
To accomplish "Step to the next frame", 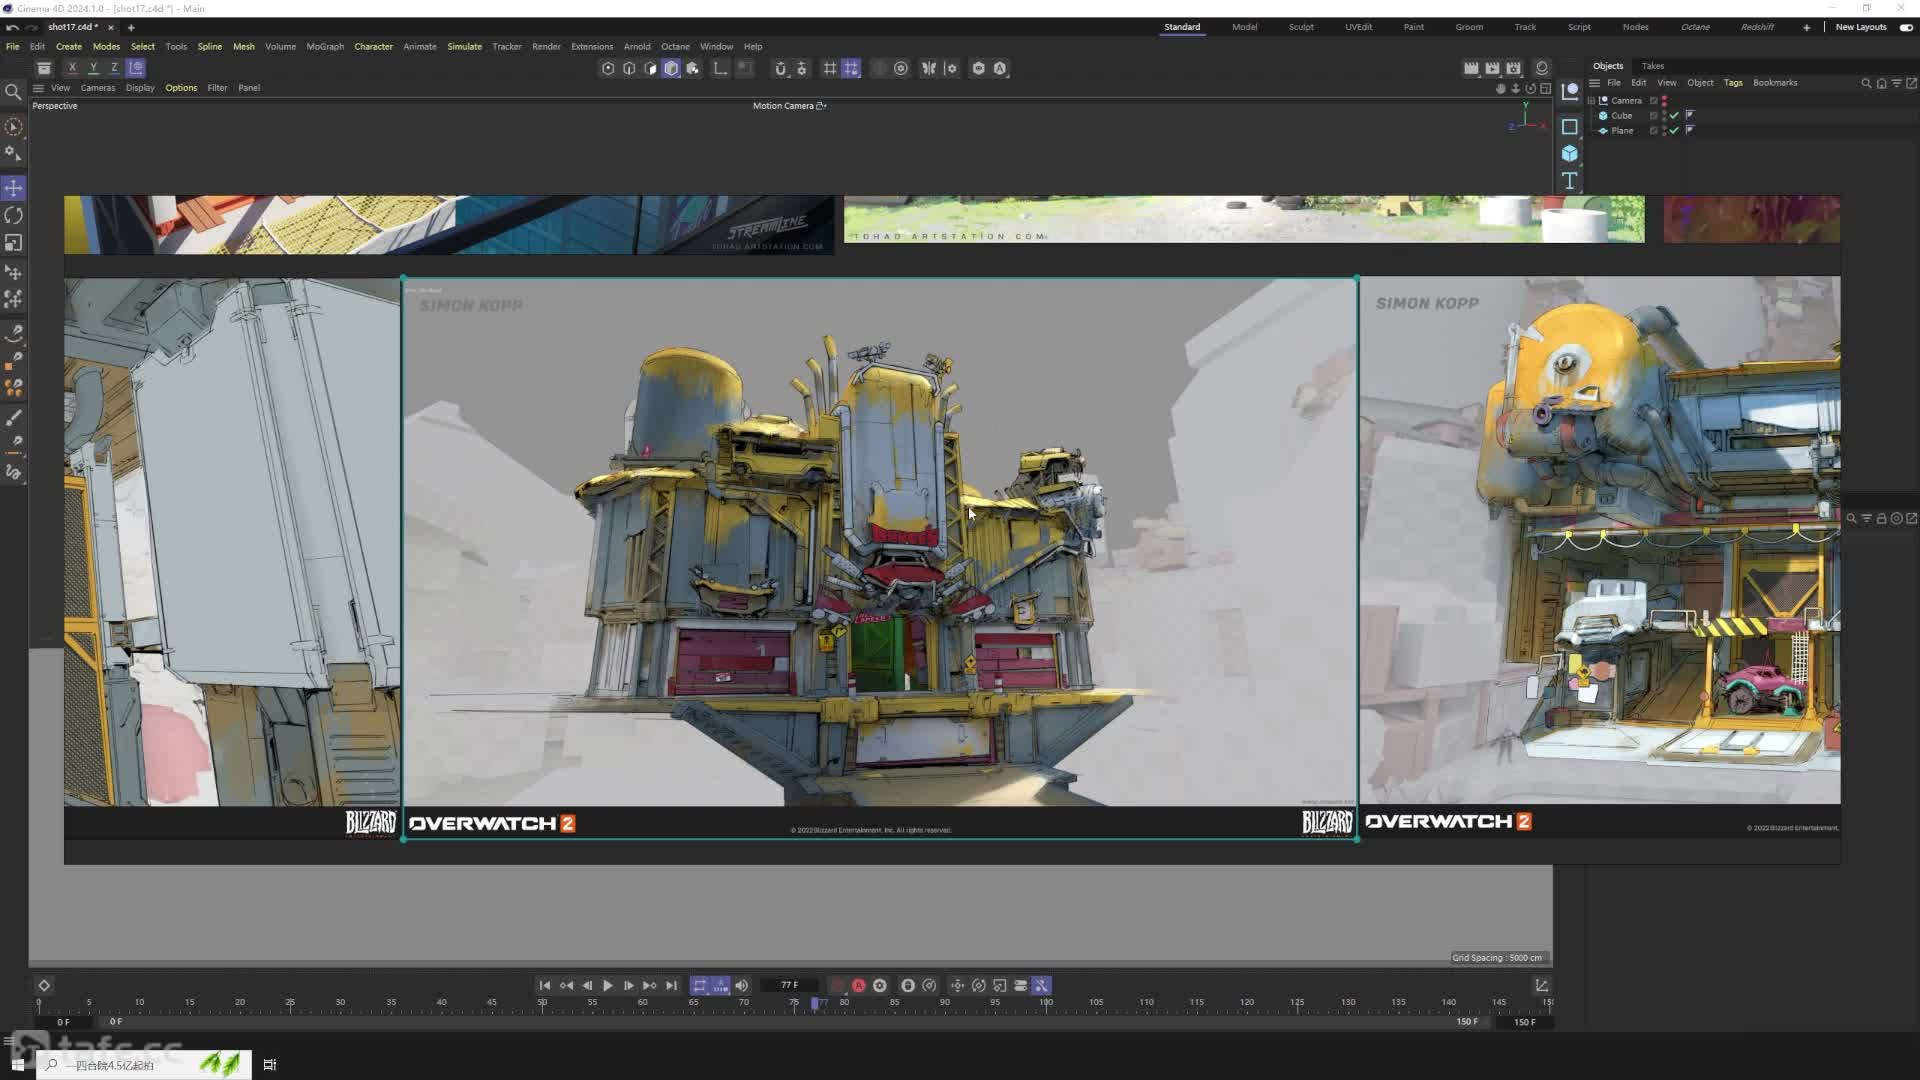I will pos(628,986).
